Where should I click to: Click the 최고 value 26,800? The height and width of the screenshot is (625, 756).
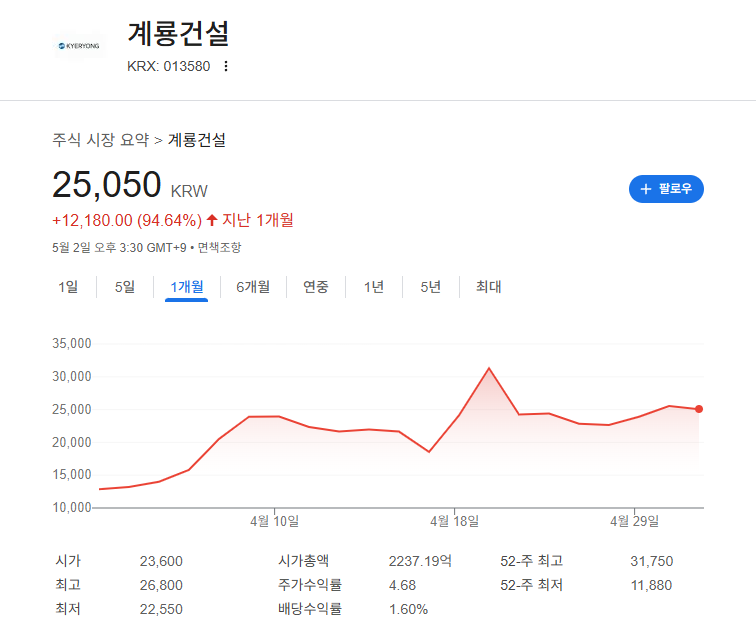click(x=161, y=585)
